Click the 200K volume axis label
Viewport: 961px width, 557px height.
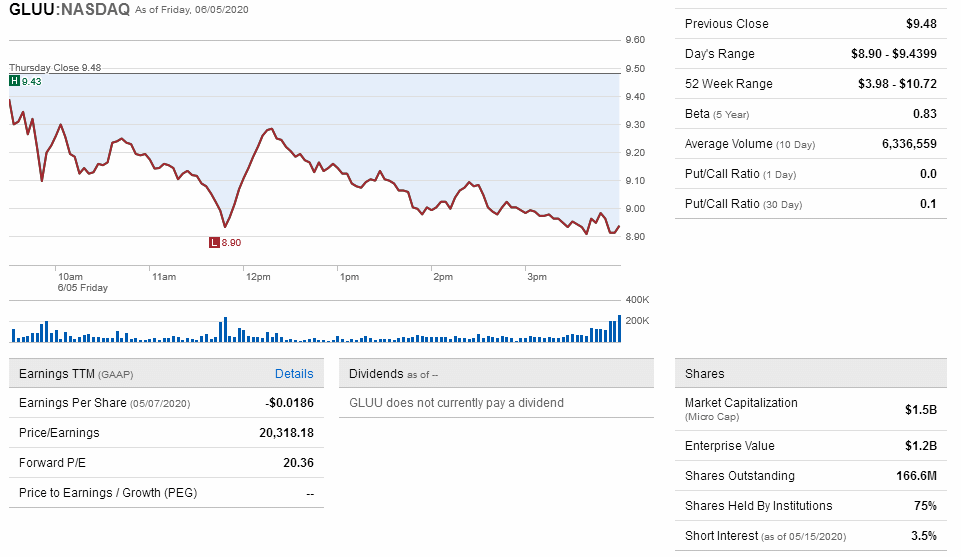pyautogui.click(x=637, y=320)
